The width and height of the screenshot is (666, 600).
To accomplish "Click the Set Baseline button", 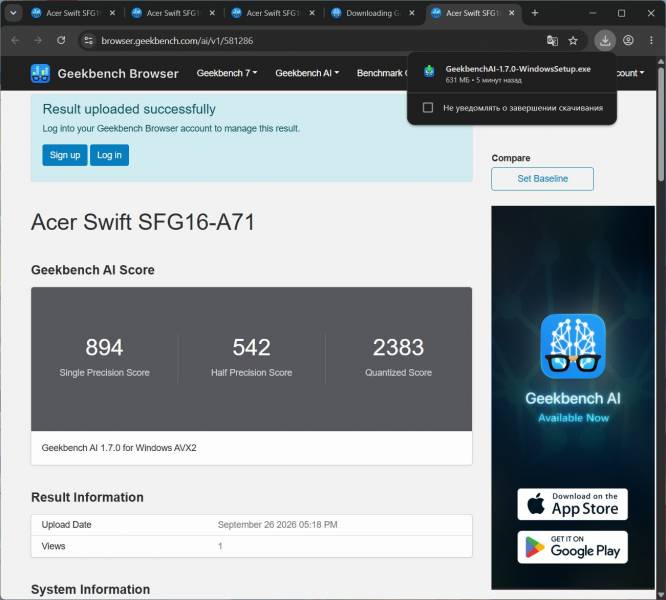I will point(542,179).
